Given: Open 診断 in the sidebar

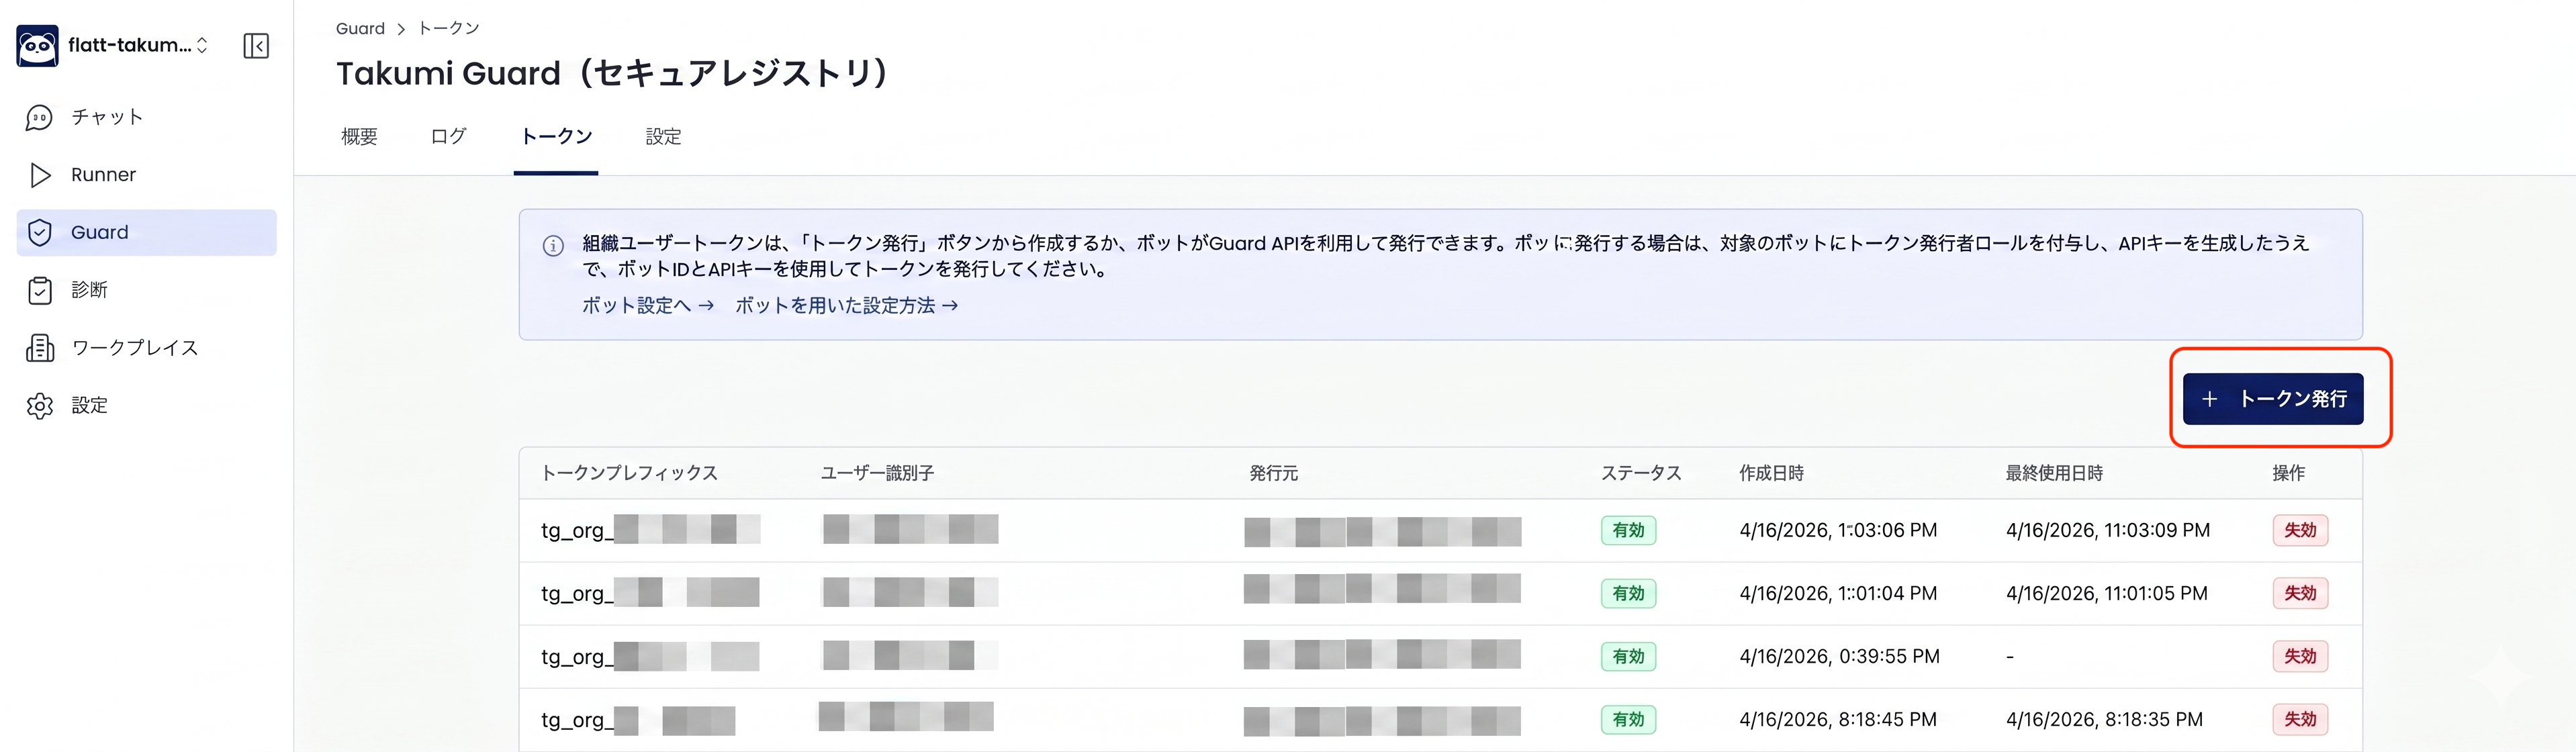Looking at the screenshot, I should click(x=146, y=290).
